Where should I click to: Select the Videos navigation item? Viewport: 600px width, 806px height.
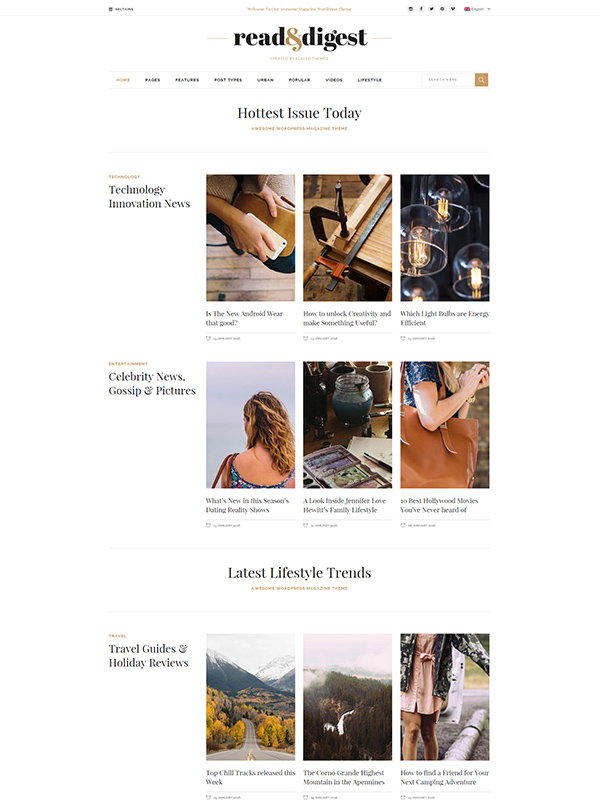click(x=334, y=80)
